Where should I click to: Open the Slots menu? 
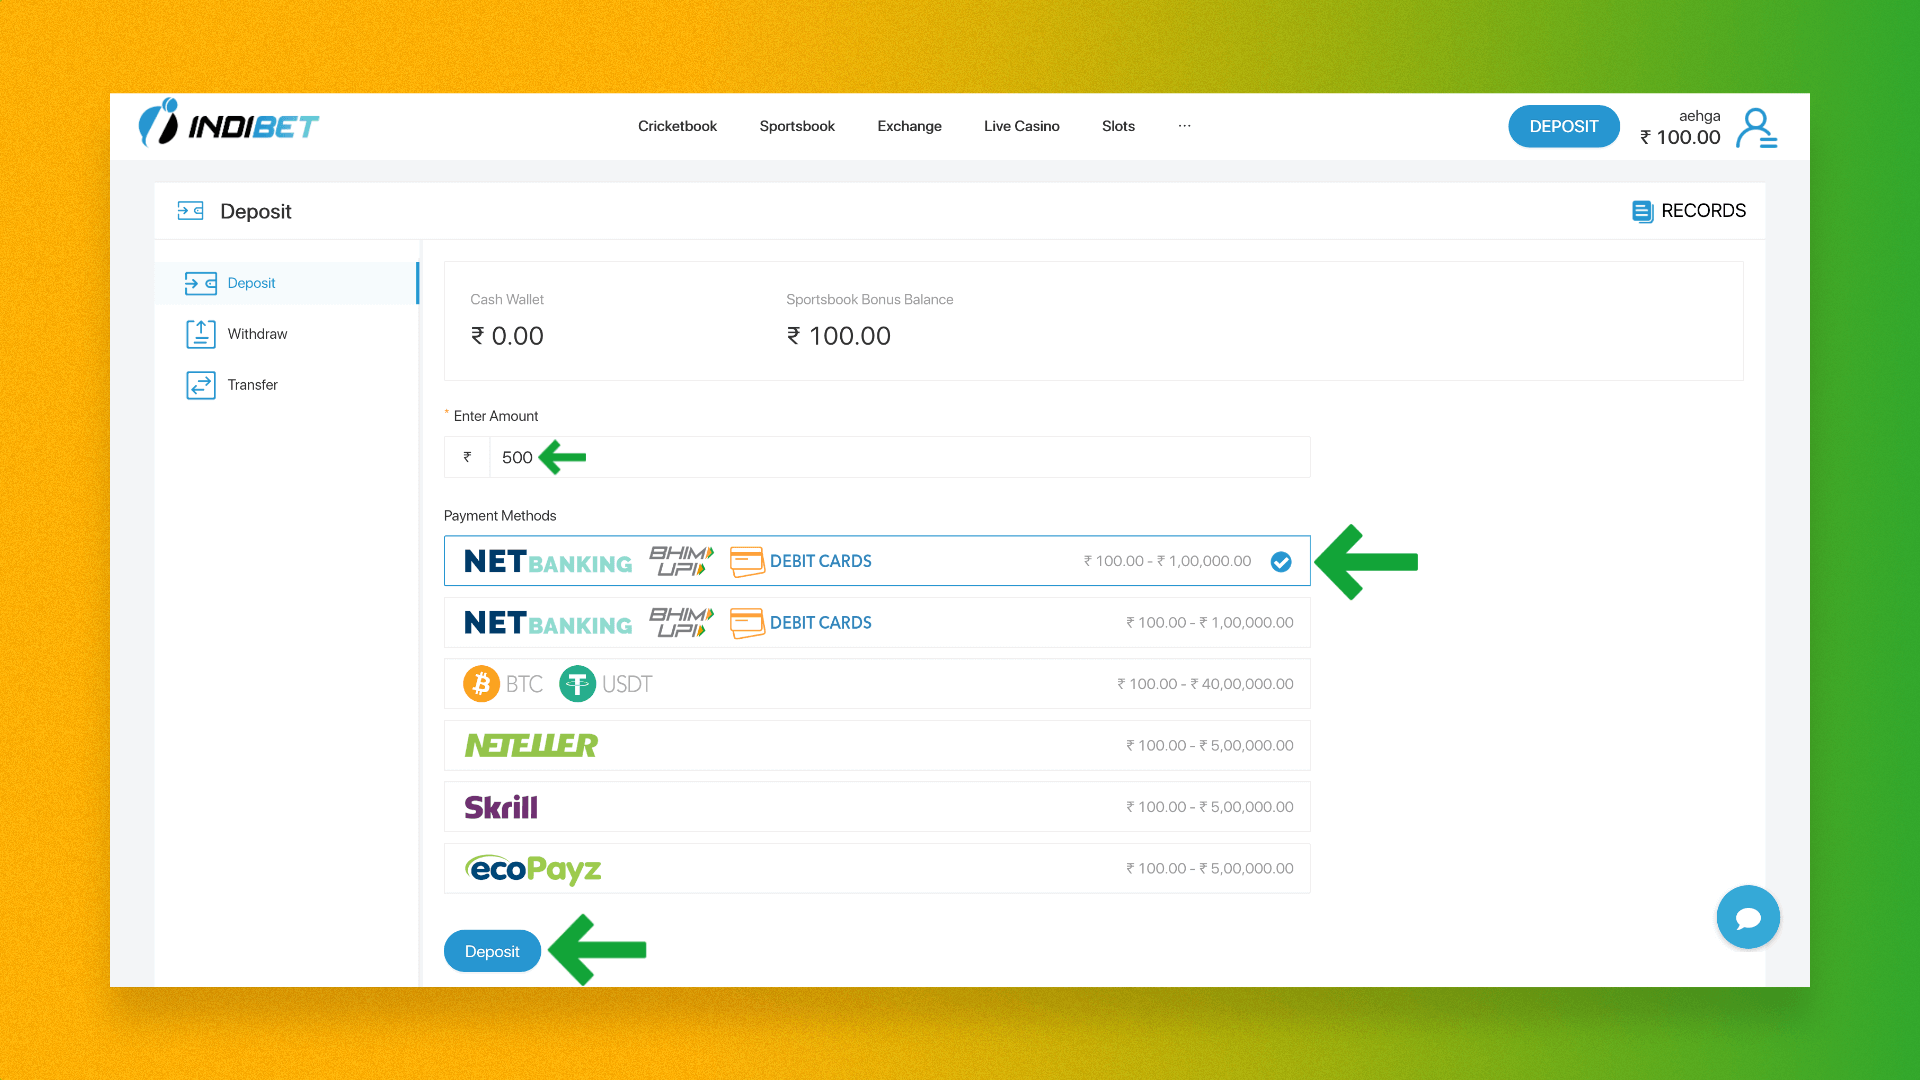click(x=1118, y=126)
